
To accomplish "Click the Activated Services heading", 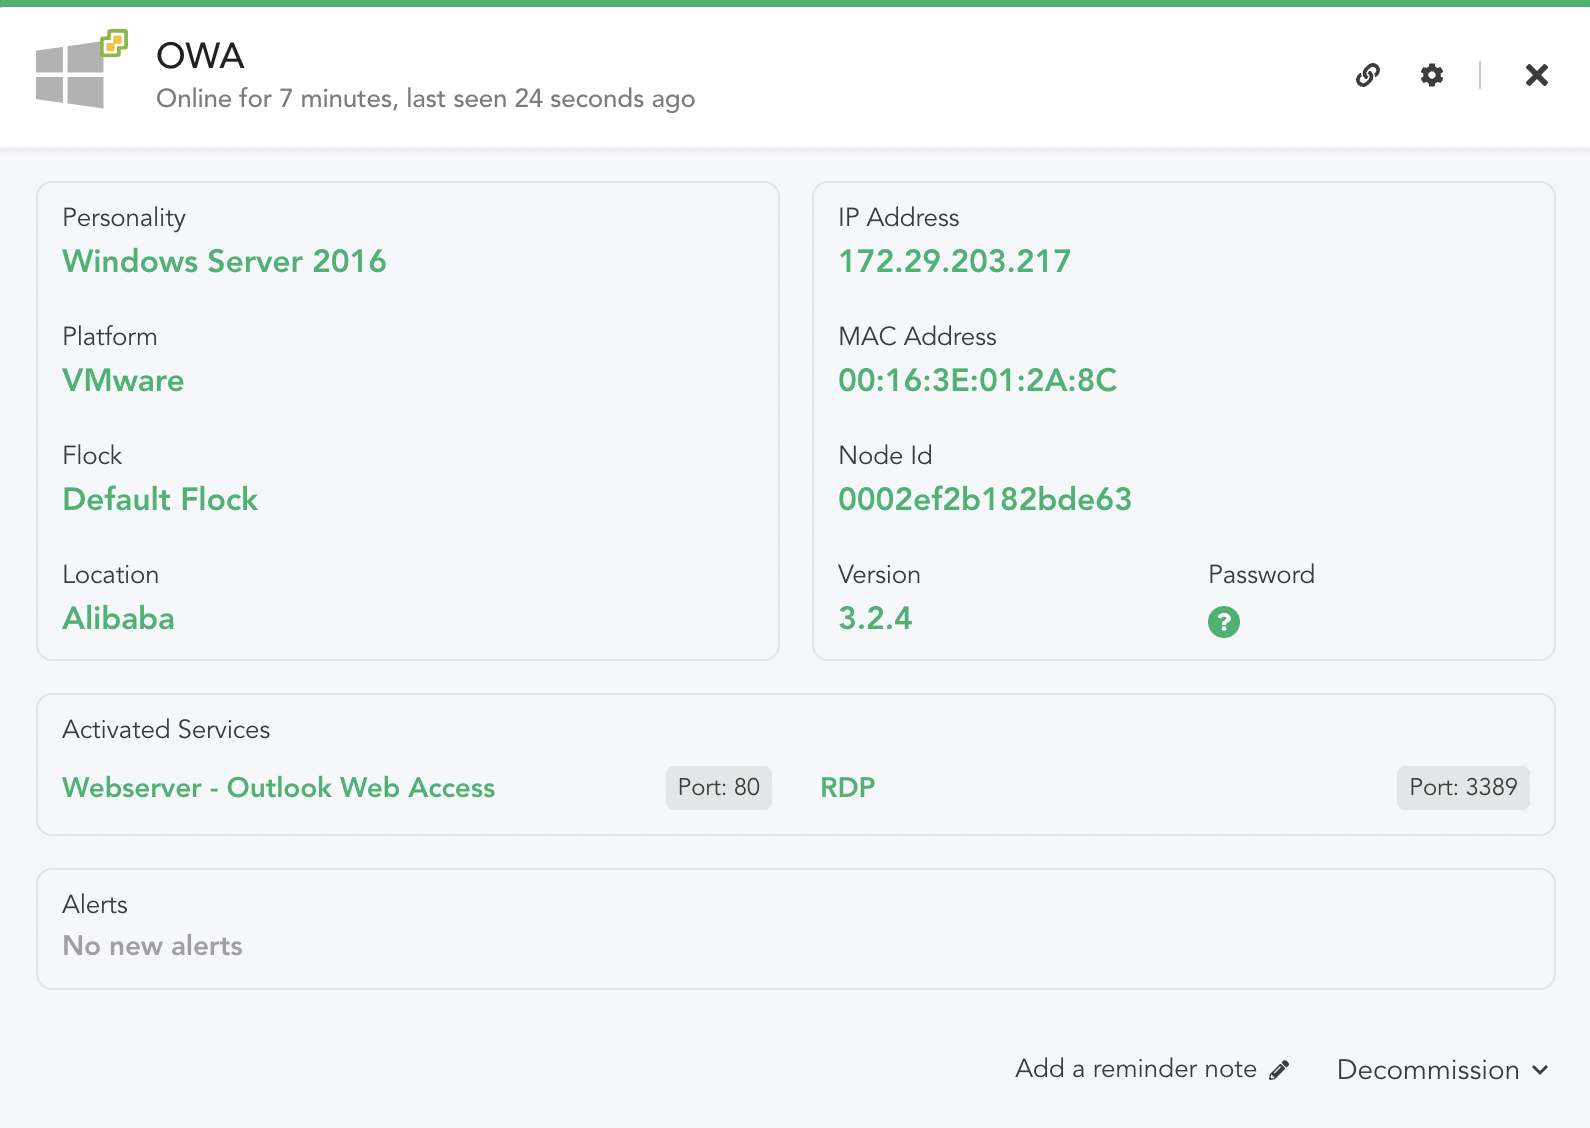I will (x=166, y=730).
